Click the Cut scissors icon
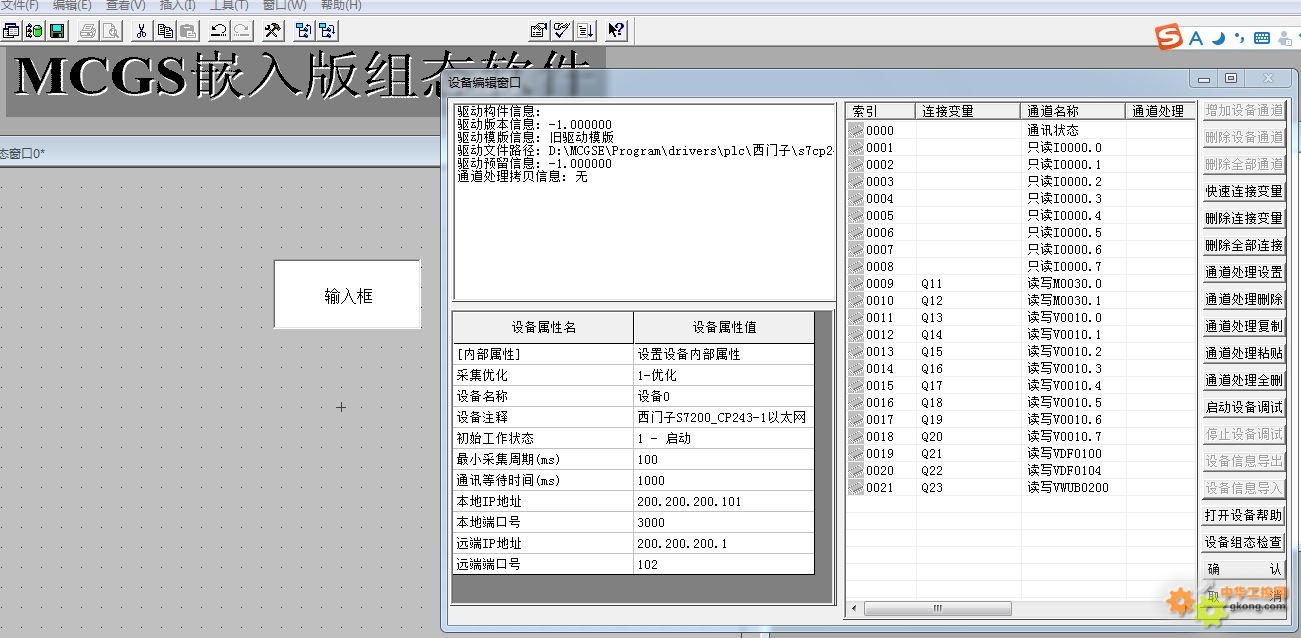 point(142,30)
